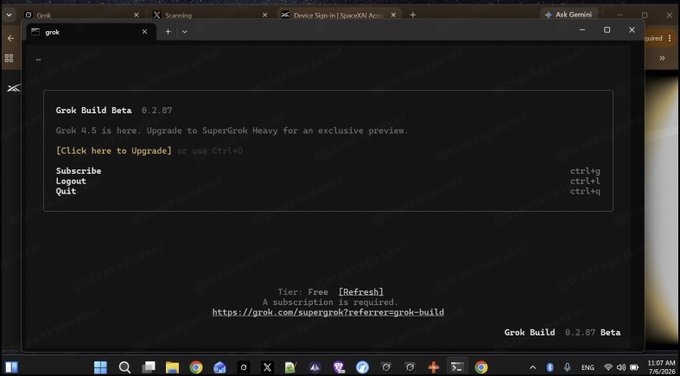Open Chrome three-dot menu
The image size is (680, 376).
click(x=670, y=38)
